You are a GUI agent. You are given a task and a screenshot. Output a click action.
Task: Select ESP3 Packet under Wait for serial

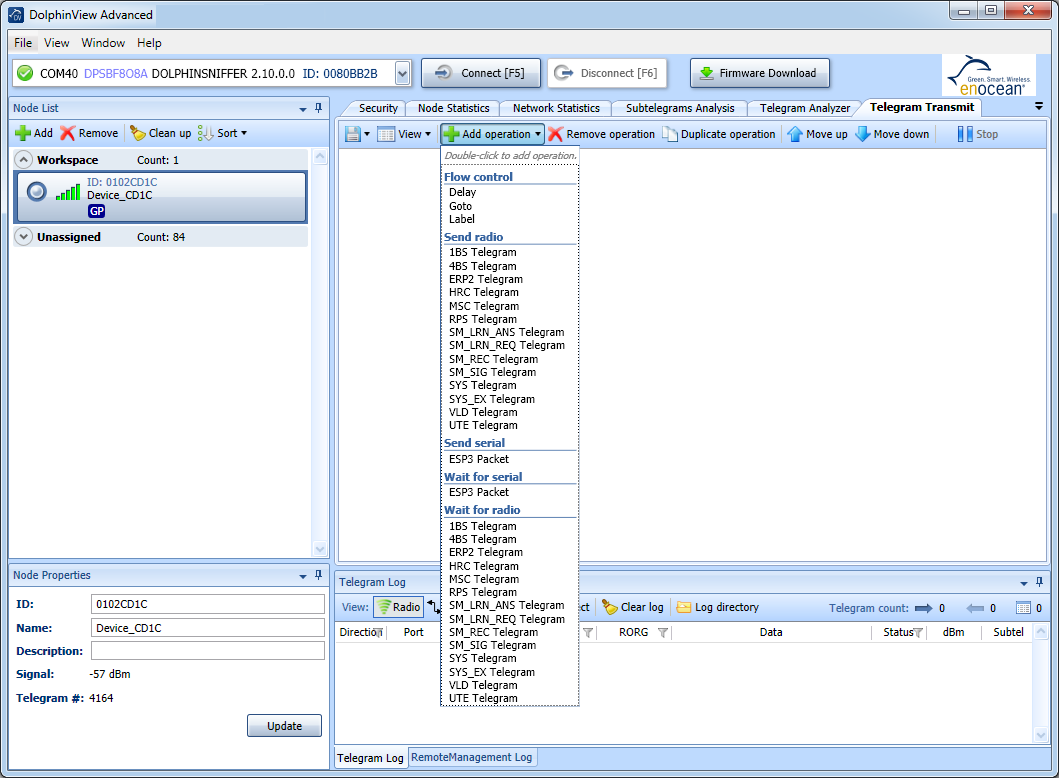point(479,492)
